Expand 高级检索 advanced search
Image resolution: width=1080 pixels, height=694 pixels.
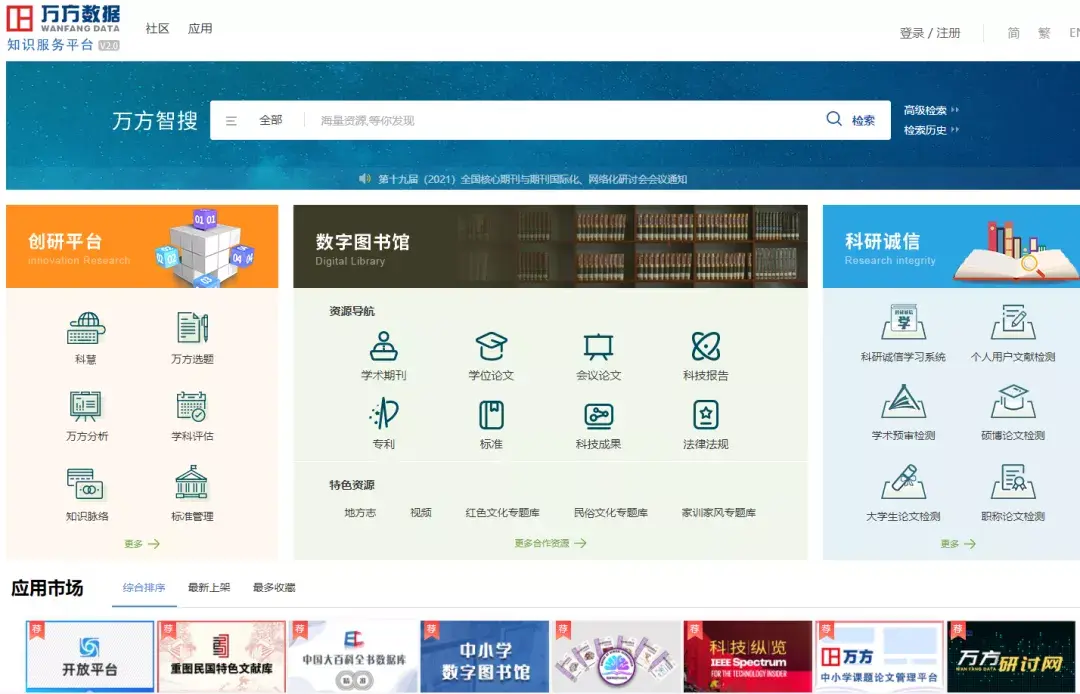pos(931,110)
